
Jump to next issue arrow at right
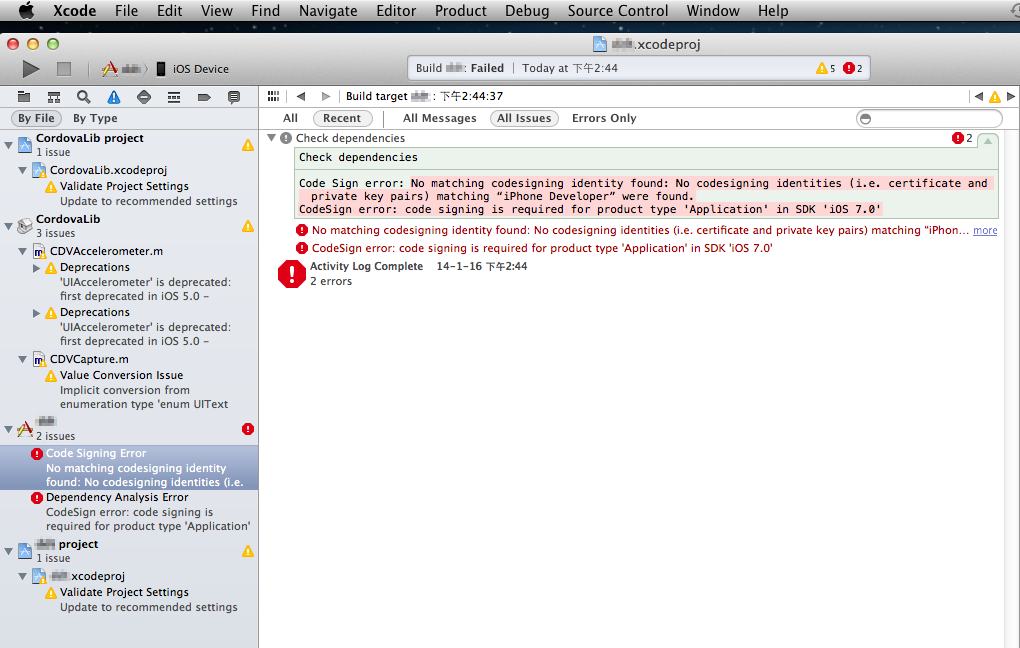(x=1011, y=96)
